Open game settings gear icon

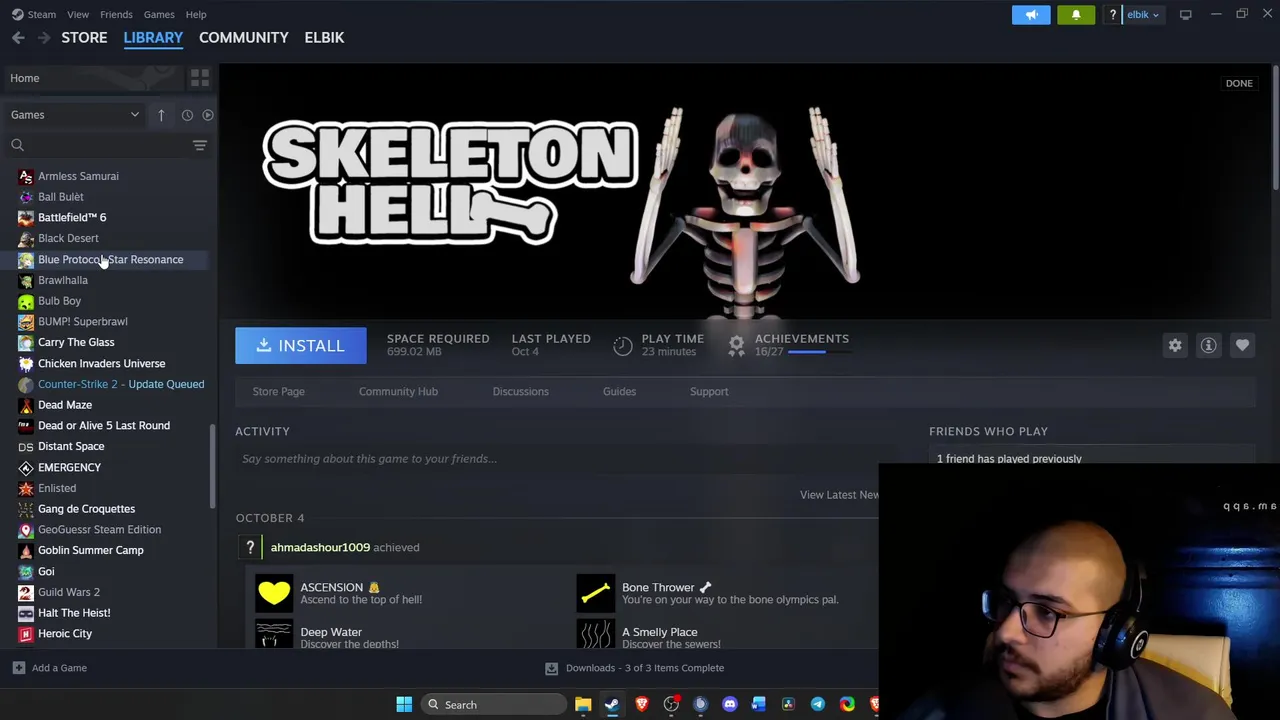(1175, 345)
